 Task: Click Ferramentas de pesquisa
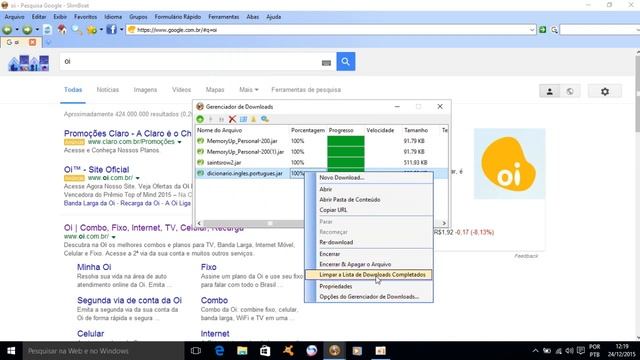point(306,90)
